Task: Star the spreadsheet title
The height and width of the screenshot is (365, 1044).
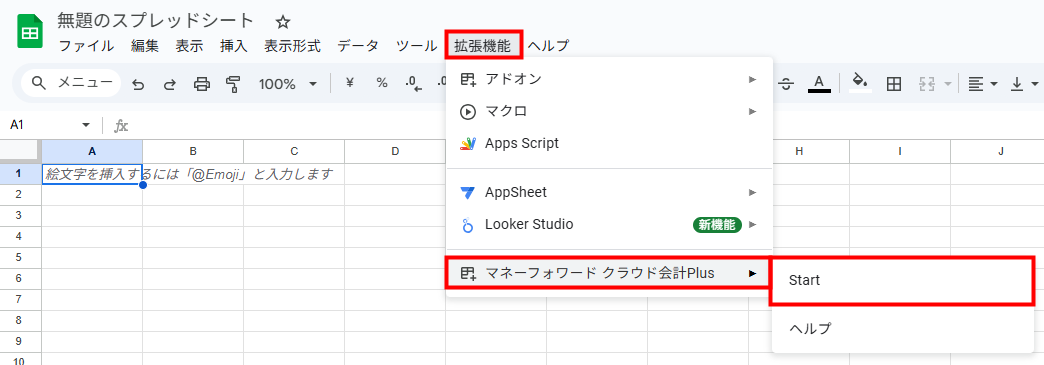Action: (x=283, y=22)
